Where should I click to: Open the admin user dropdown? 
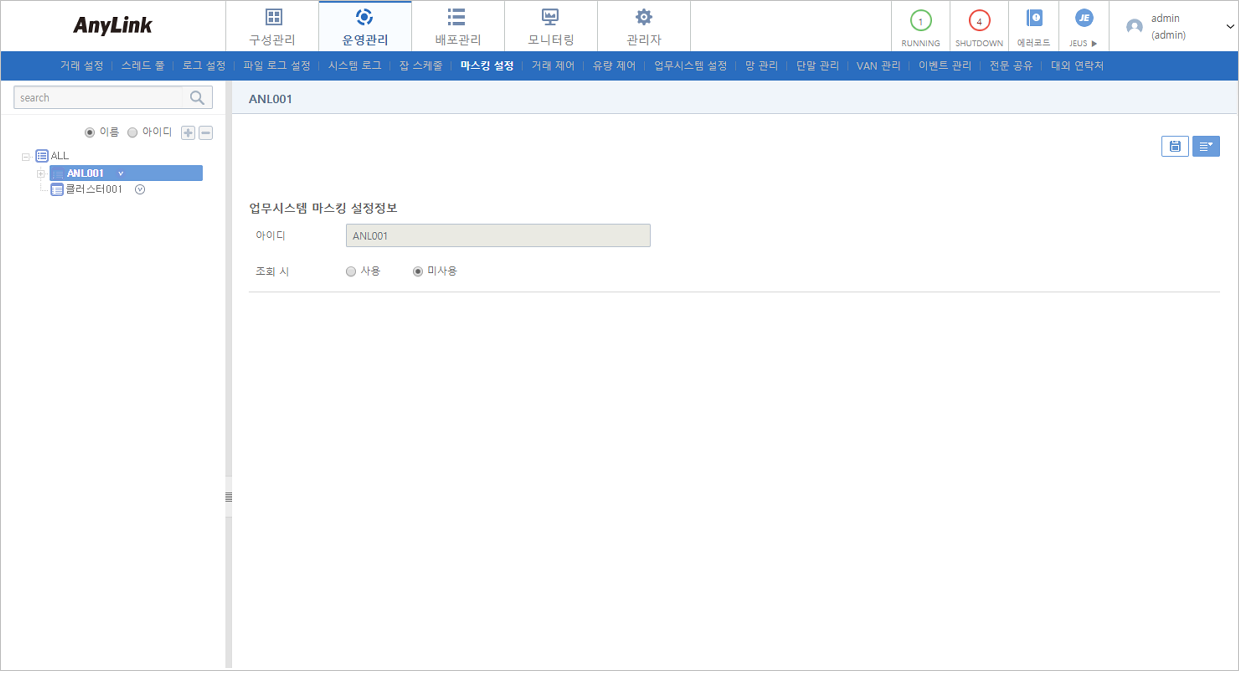tap(1230, 27)
